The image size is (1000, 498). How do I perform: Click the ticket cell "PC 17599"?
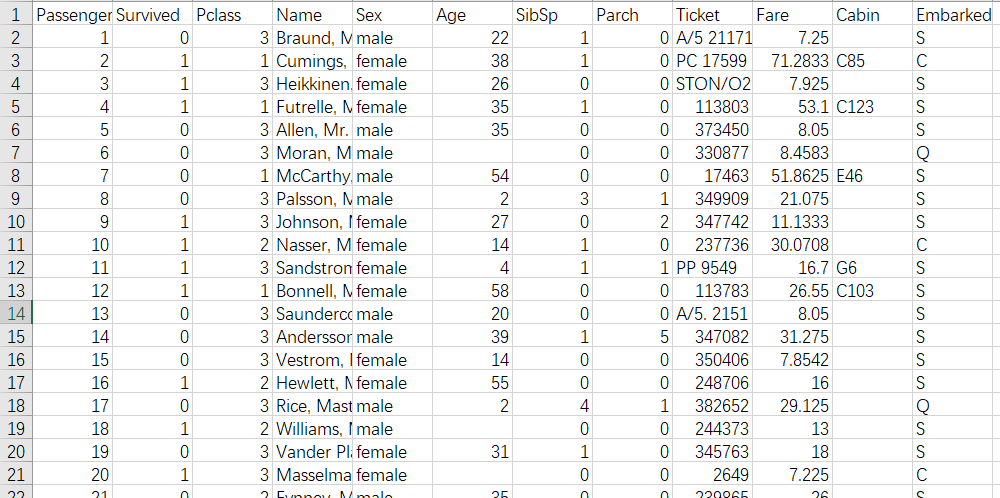[713, 61]
